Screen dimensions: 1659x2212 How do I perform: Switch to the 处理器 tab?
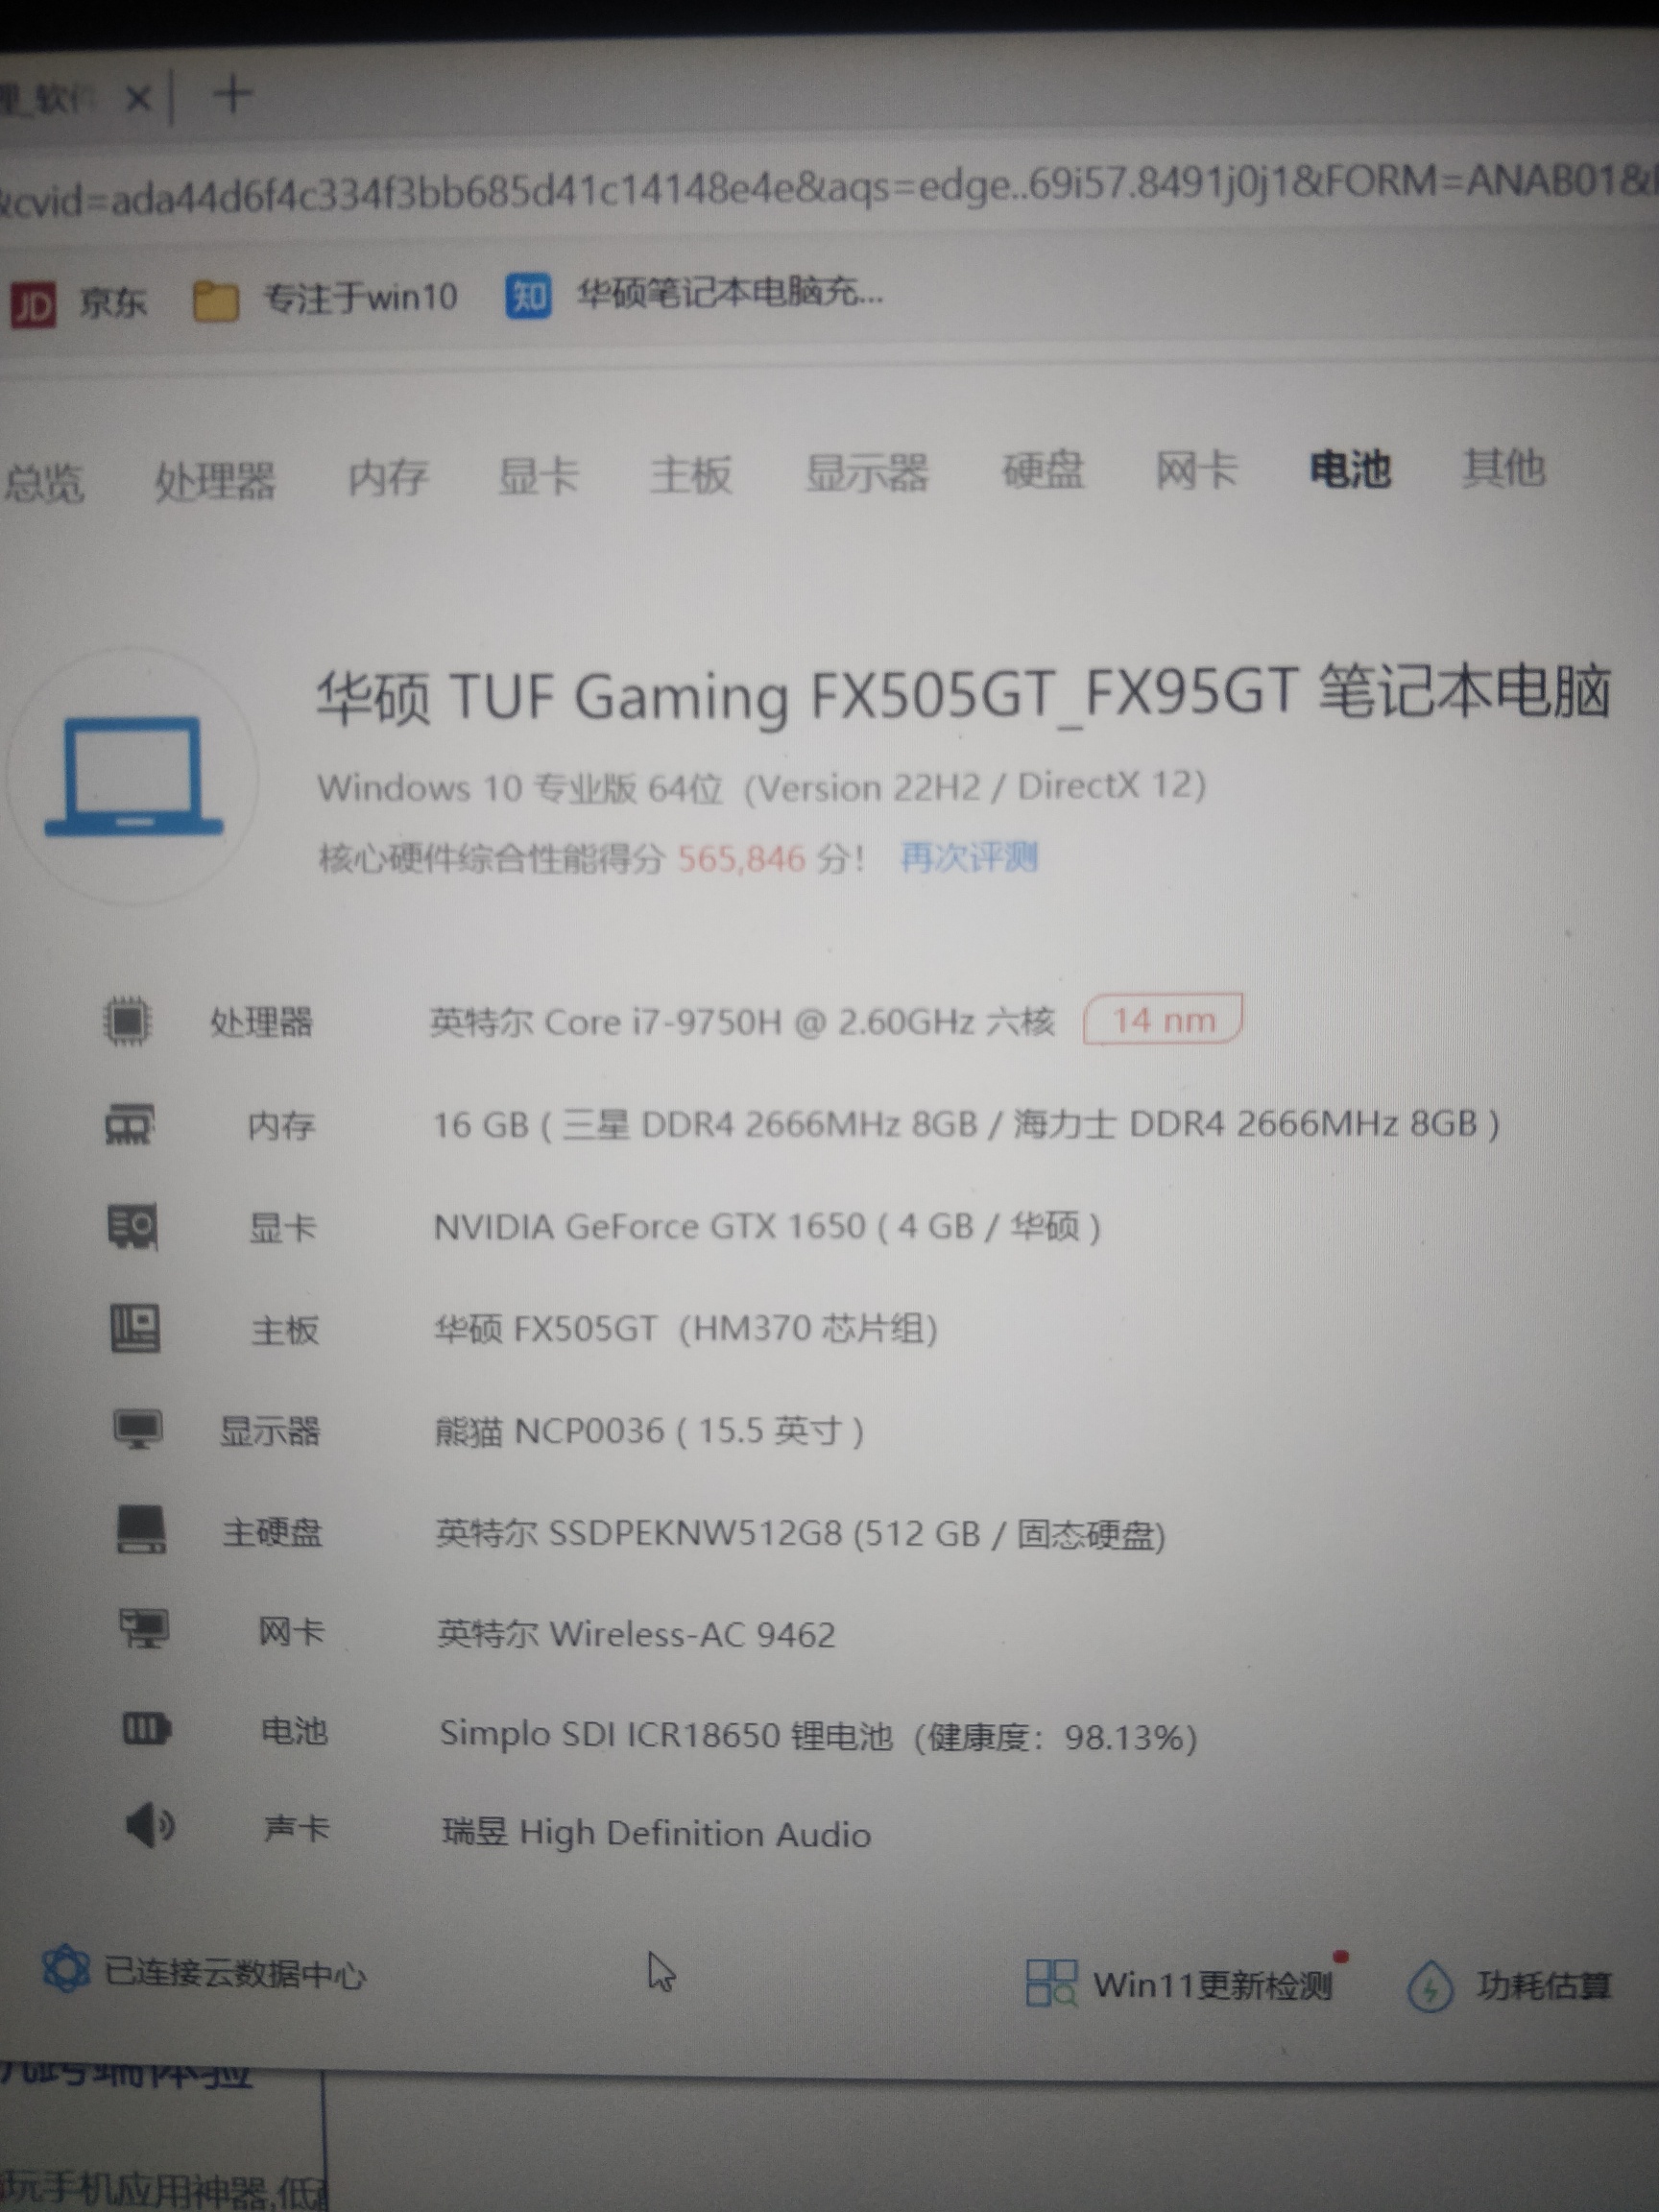[x=214, y=481]
